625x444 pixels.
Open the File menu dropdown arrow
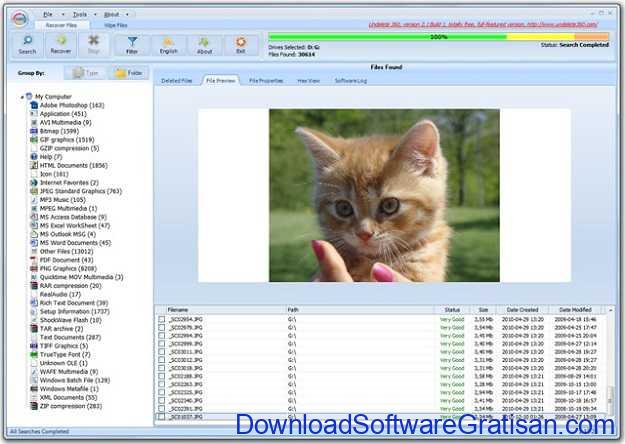[63, 14]
